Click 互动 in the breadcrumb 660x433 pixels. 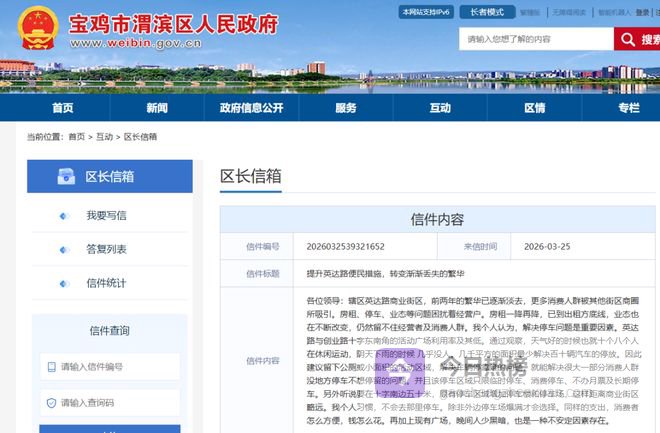[104, 137]
